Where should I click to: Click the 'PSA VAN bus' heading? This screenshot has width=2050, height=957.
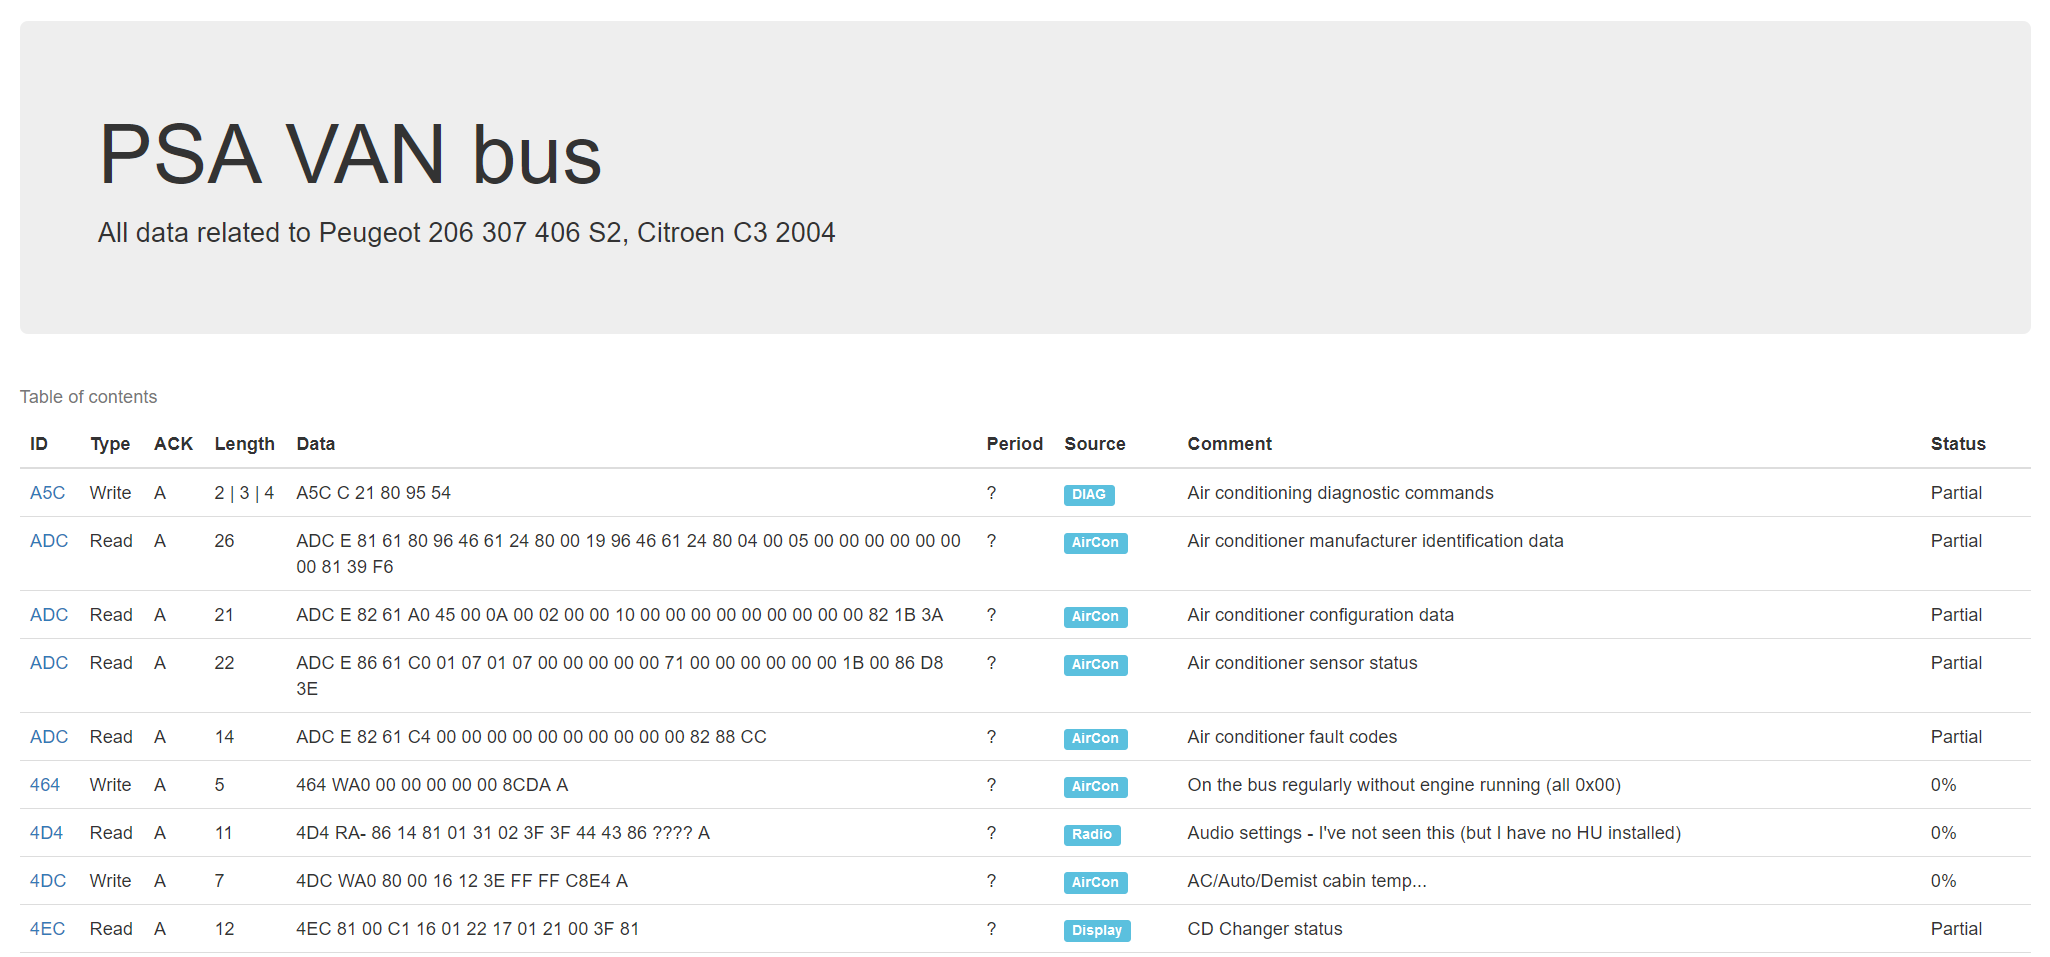350,155
